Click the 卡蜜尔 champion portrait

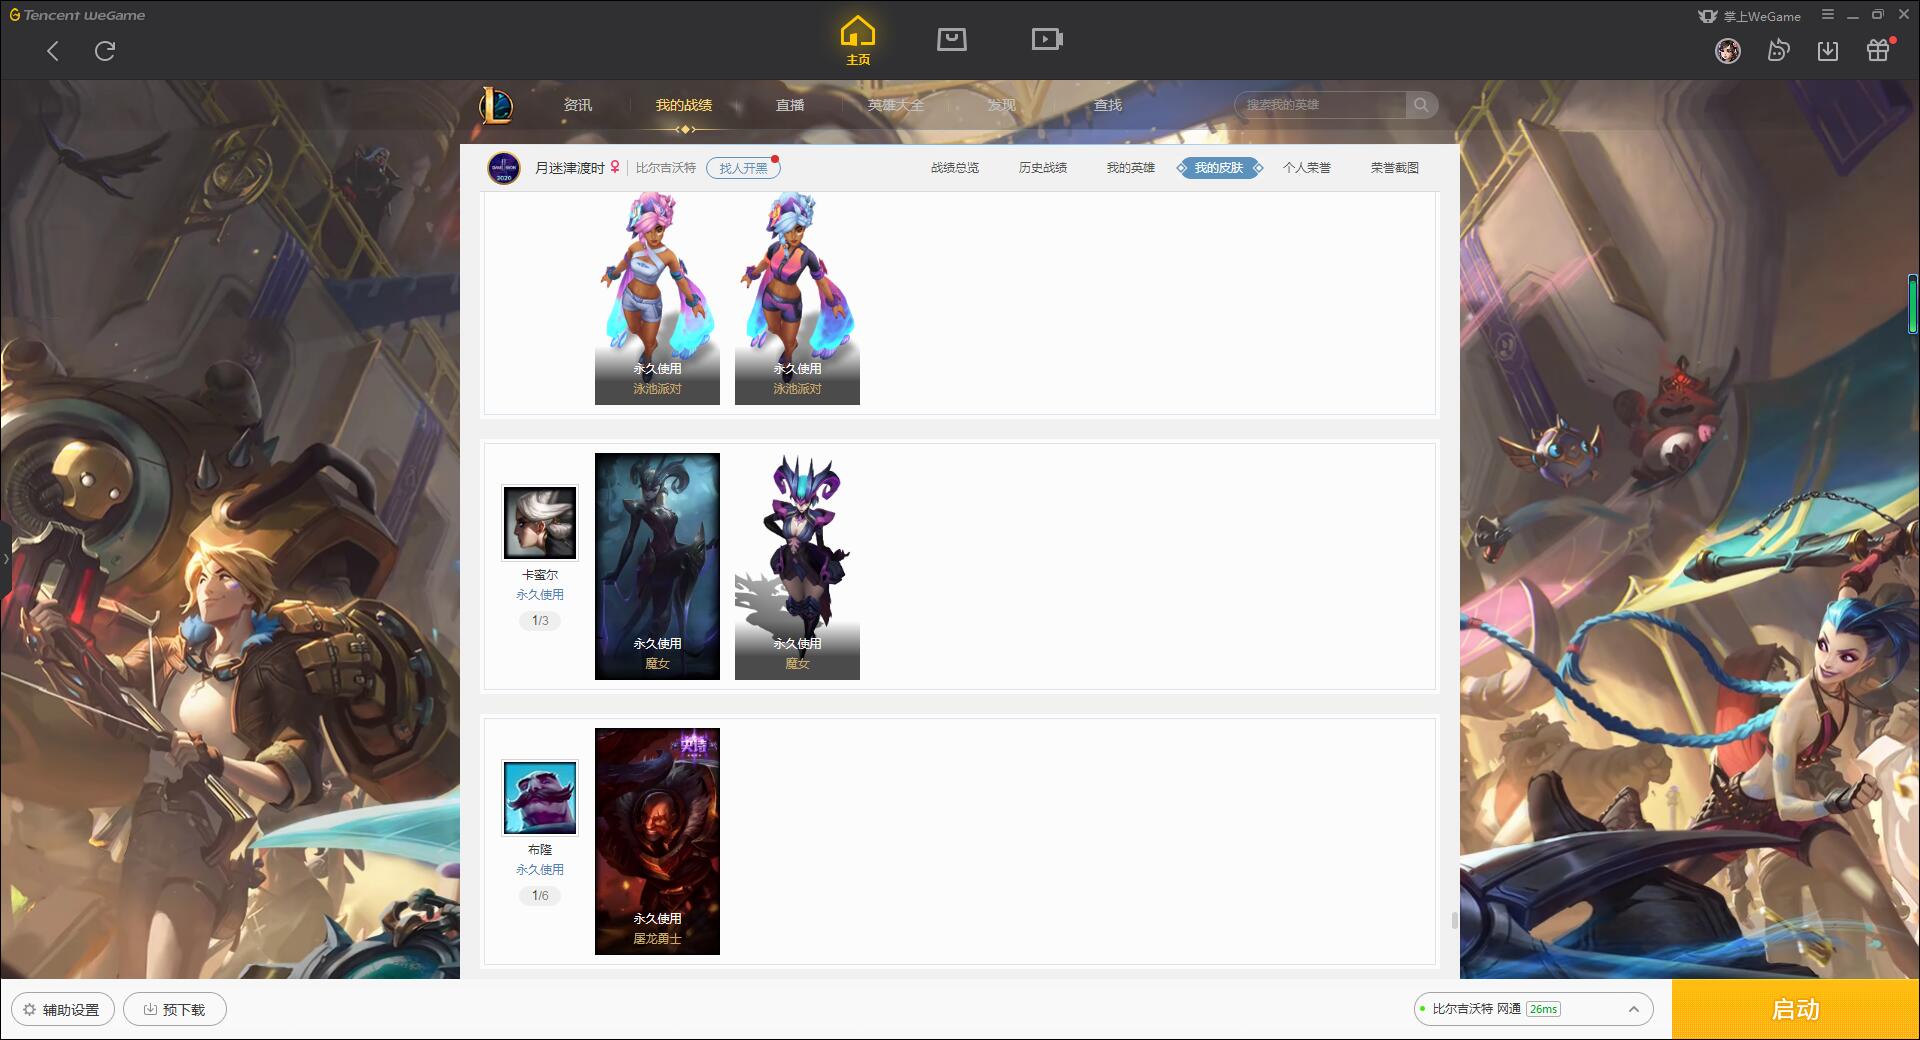540,523
